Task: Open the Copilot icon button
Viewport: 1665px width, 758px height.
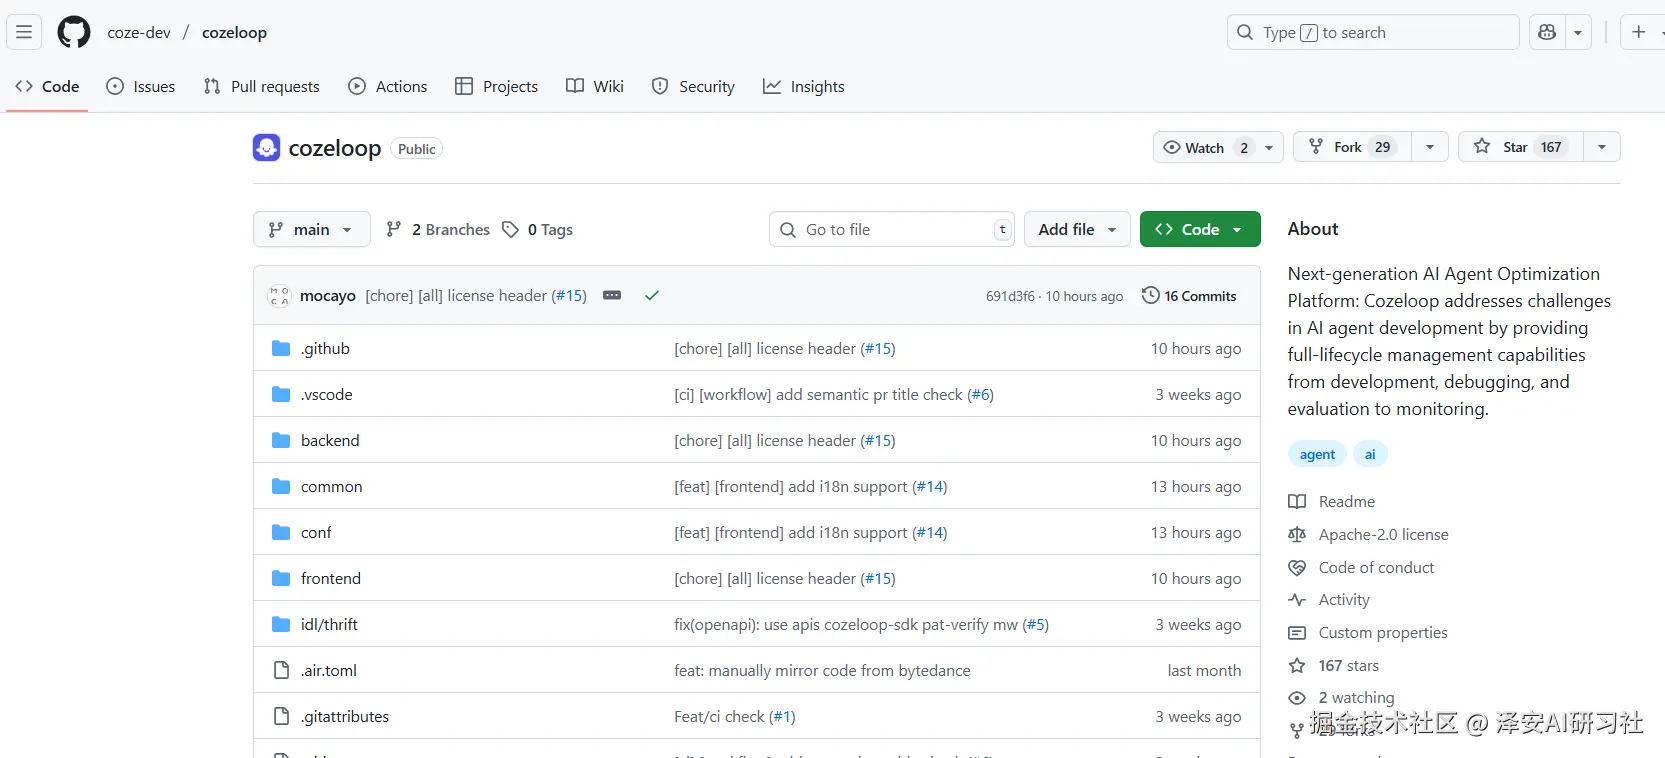Action: (x=1547, y=32)
